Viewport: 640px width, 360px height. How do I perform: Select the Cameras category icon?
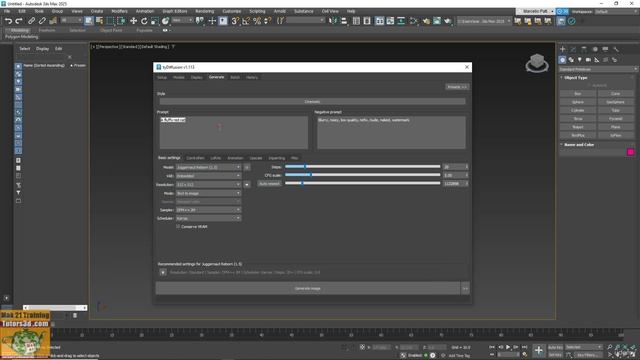pos(588,60)
